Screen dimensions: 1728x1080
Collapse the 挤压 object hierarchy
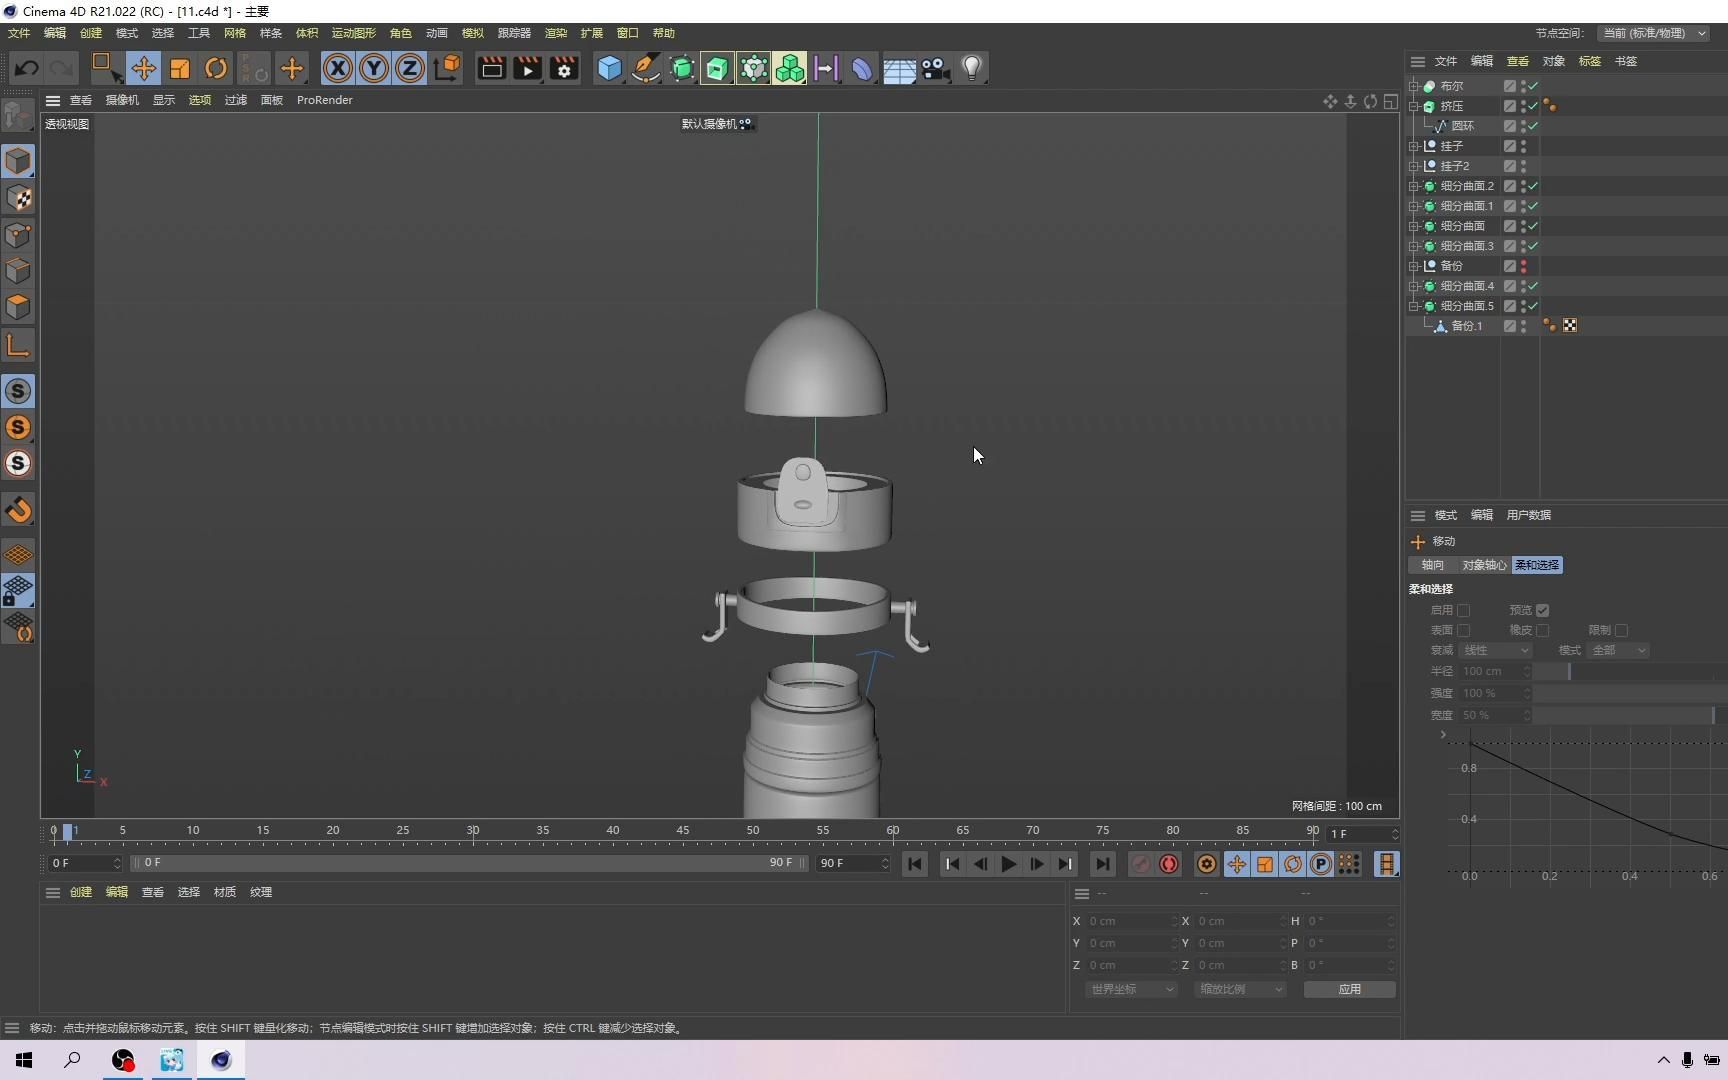tap(1415, 105)
